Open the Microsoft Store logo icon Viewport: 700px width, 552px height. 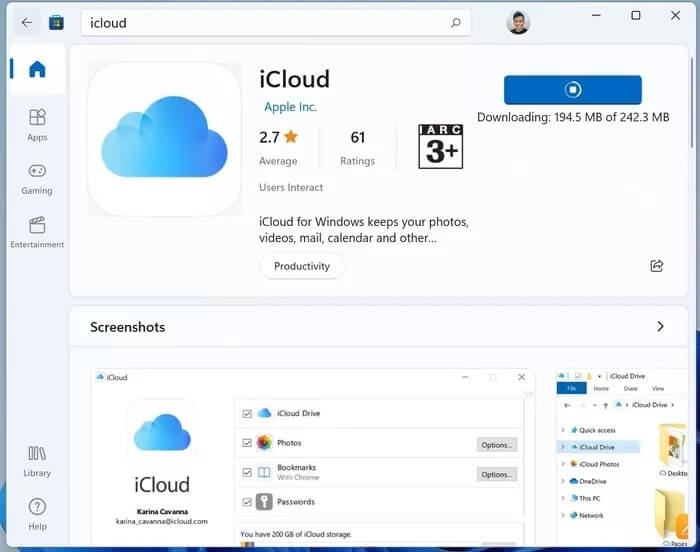tap(56, 22)
